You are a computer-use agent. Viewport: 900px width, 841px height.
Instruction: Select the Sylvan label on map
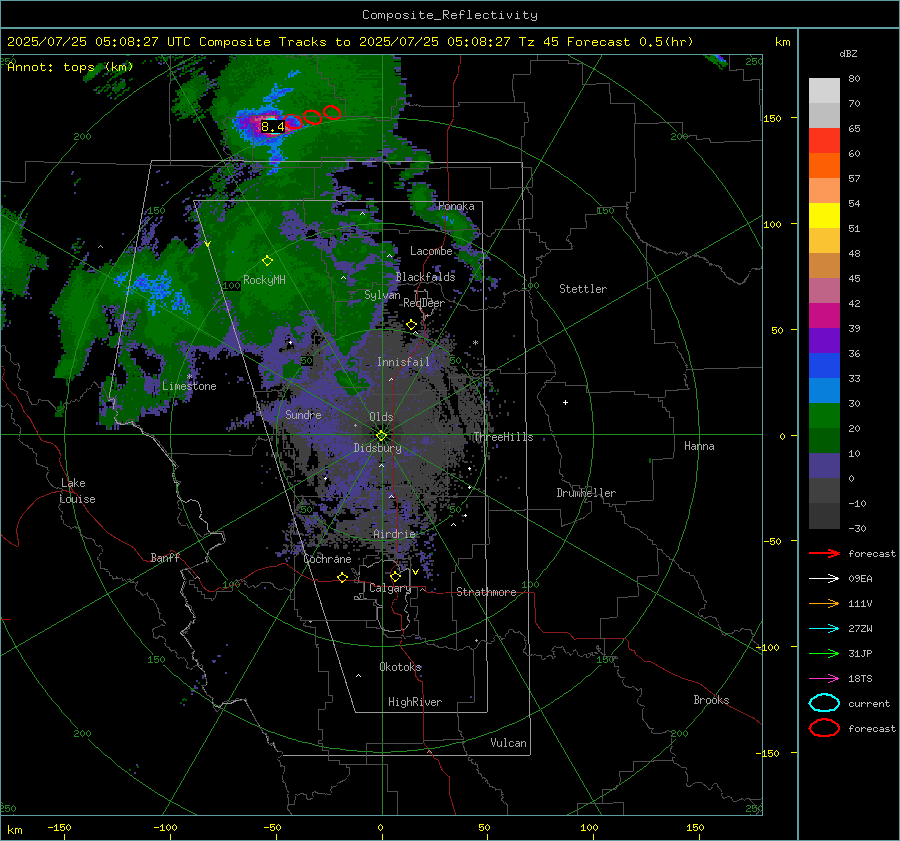pyautogui.click(x=382, y=295)
